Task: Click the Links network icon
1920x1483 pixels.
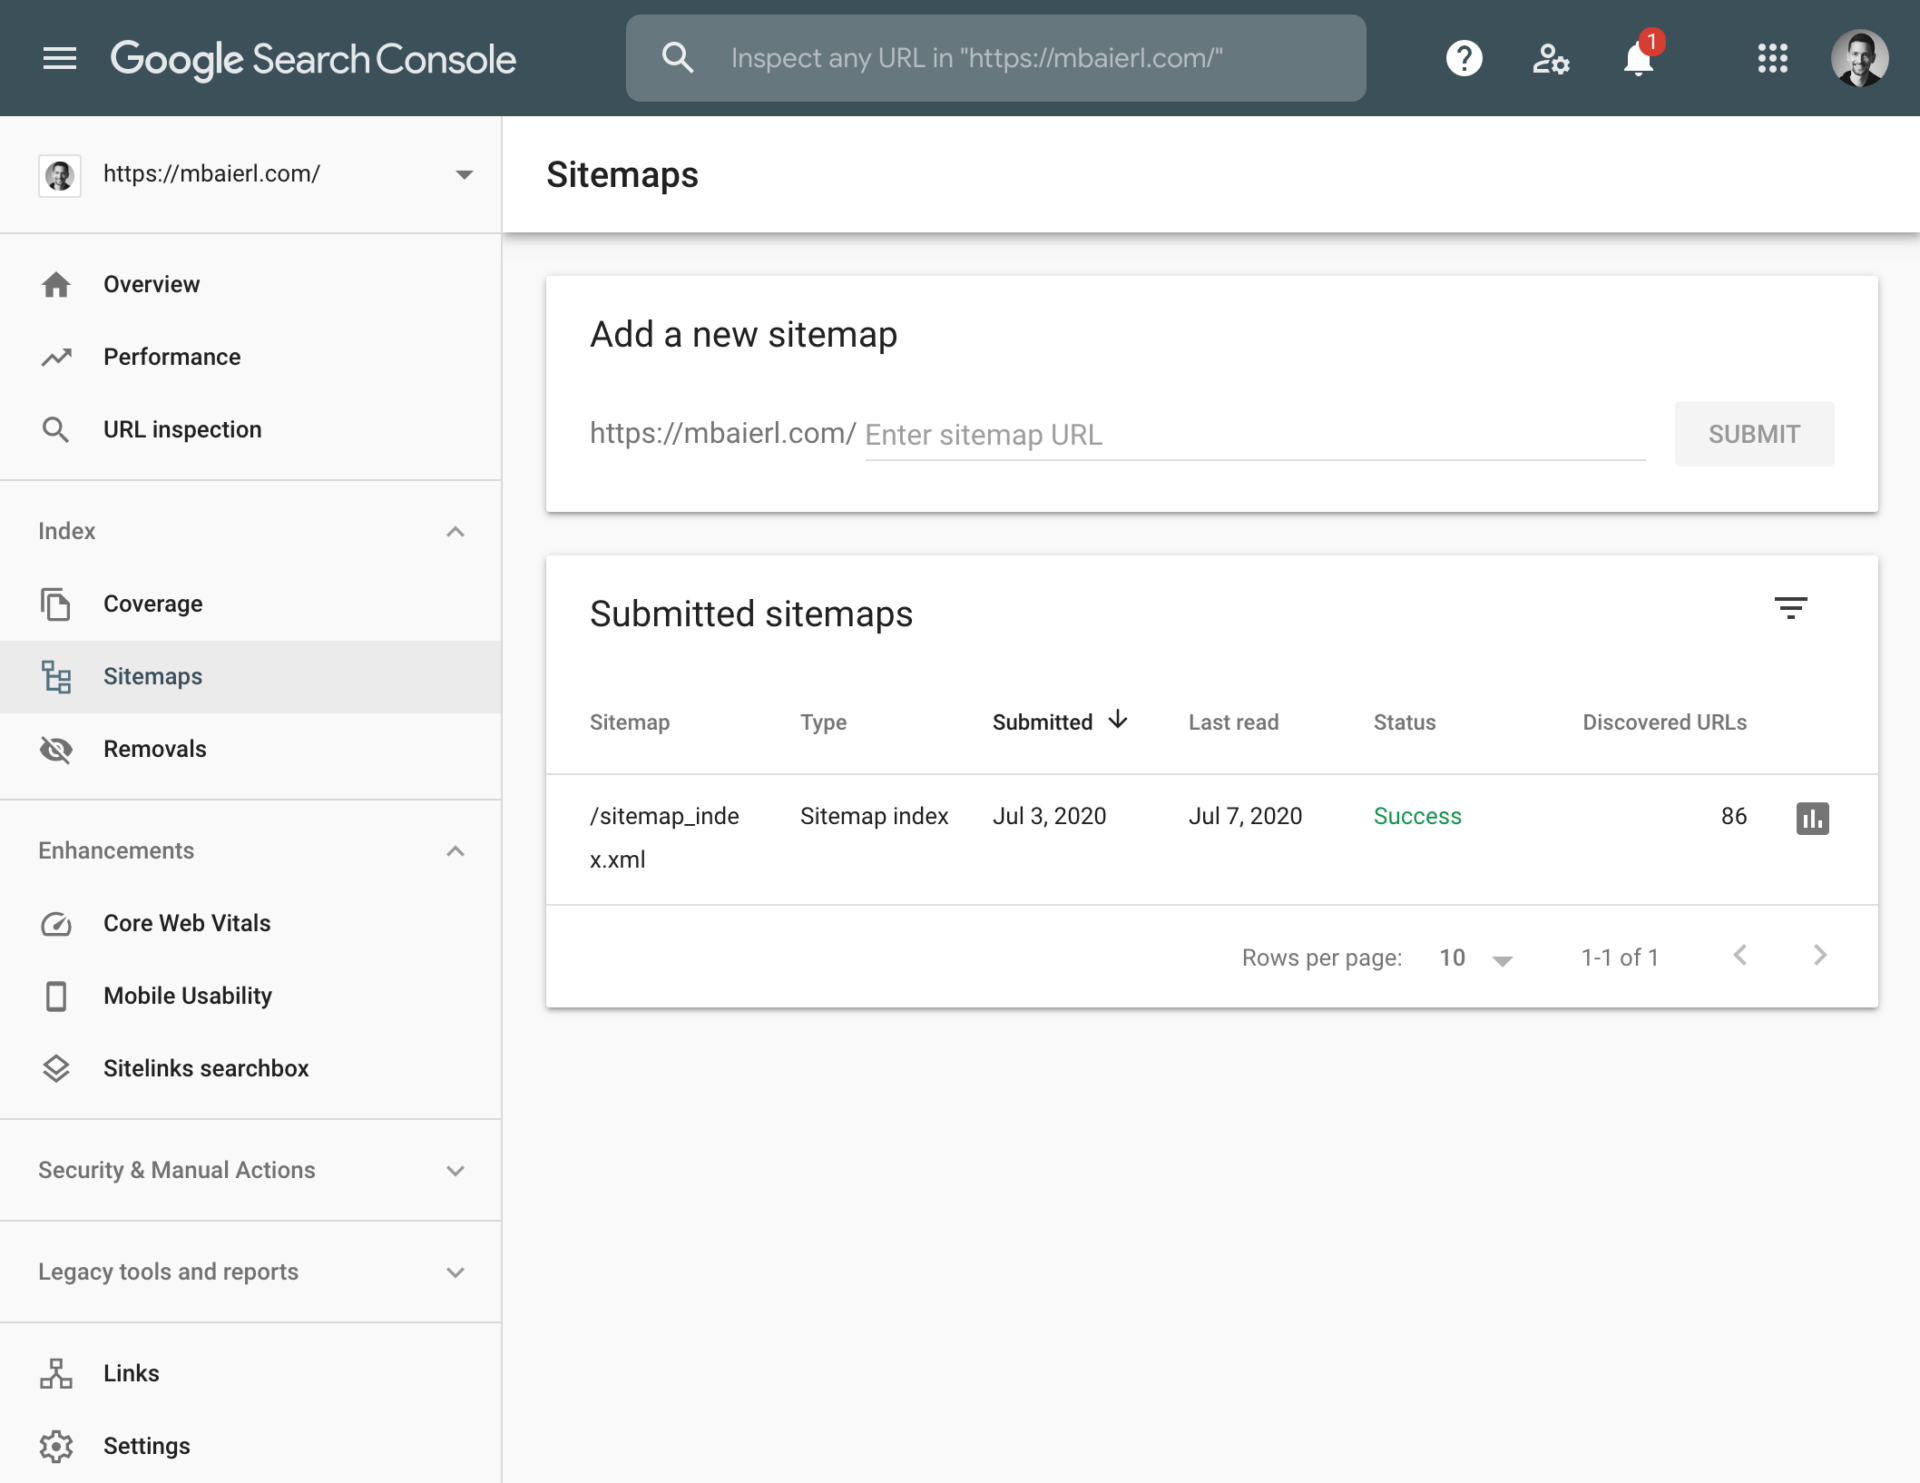Action: tap(56, 1374)
